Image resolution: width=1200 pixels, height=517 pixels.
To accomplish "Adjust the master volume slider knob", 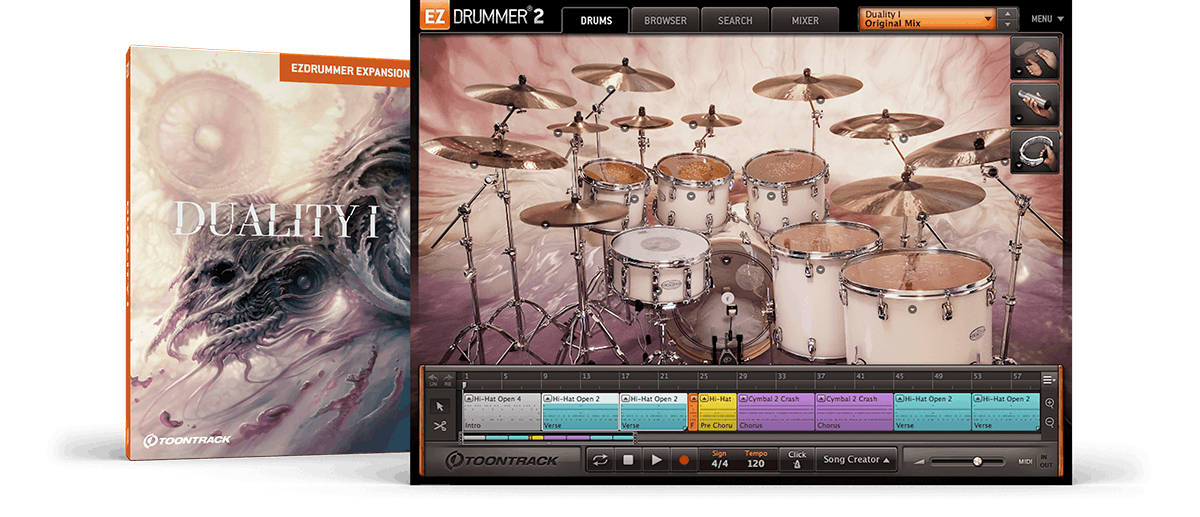I will (977, 461).
